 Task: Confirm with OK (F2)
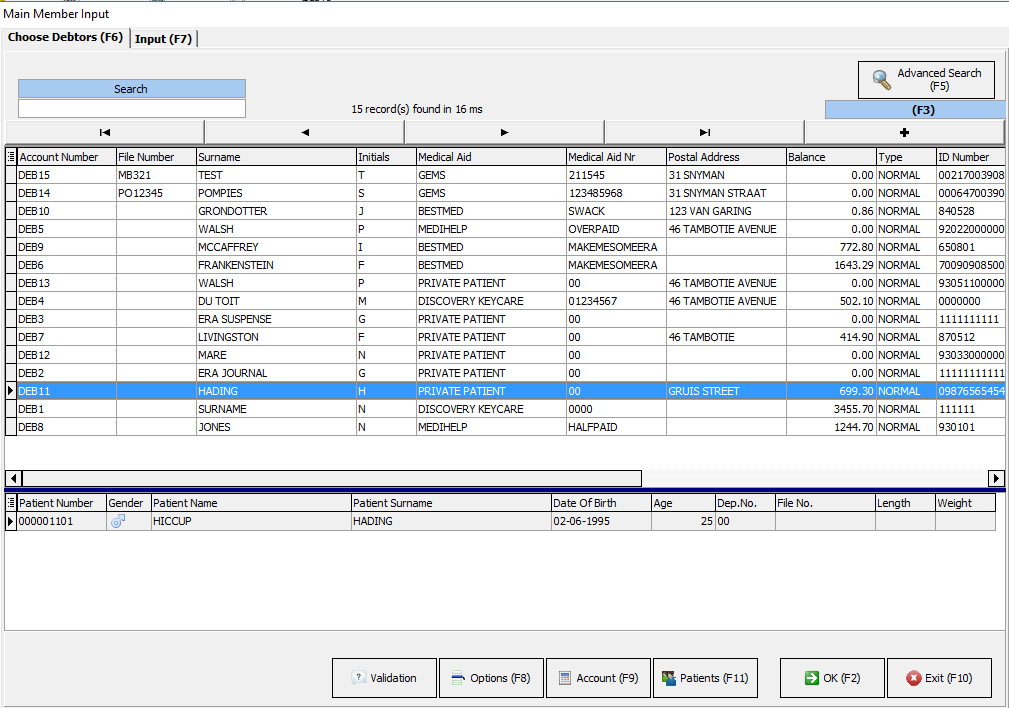[x=831, y=678]
